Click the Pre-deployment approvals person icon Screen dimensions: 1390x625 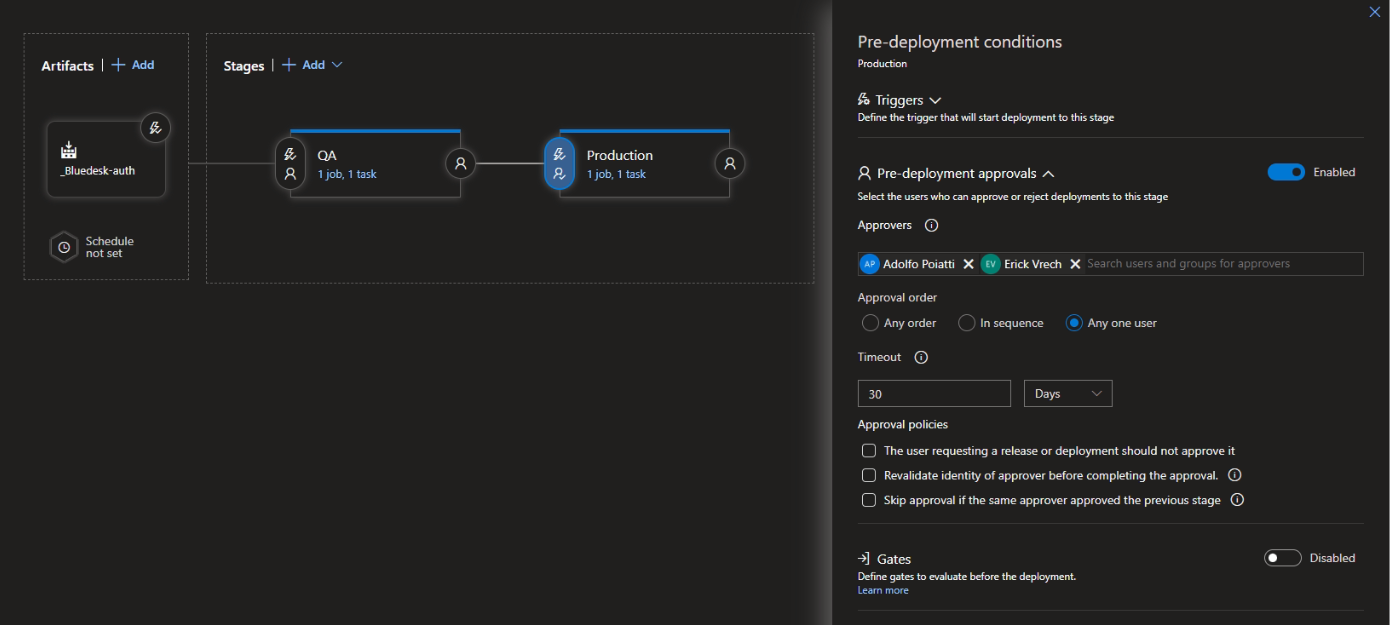click(x=865, y=173)
